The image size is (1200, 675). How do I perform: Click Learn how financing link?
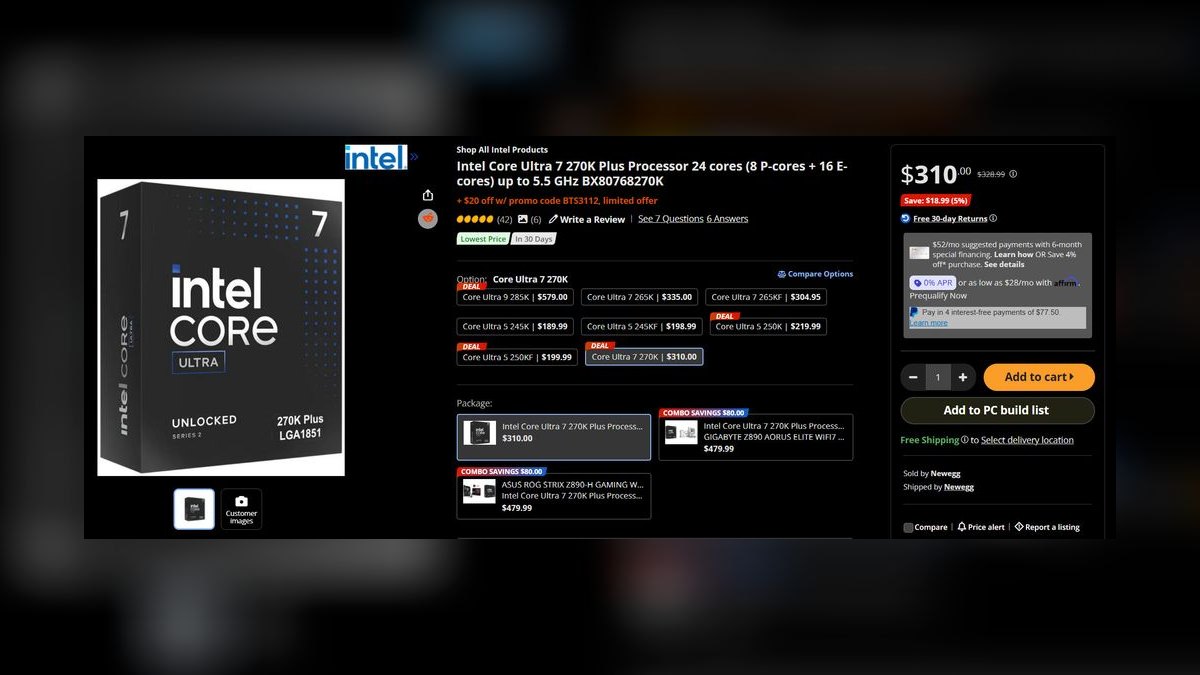click(1013, 255)
